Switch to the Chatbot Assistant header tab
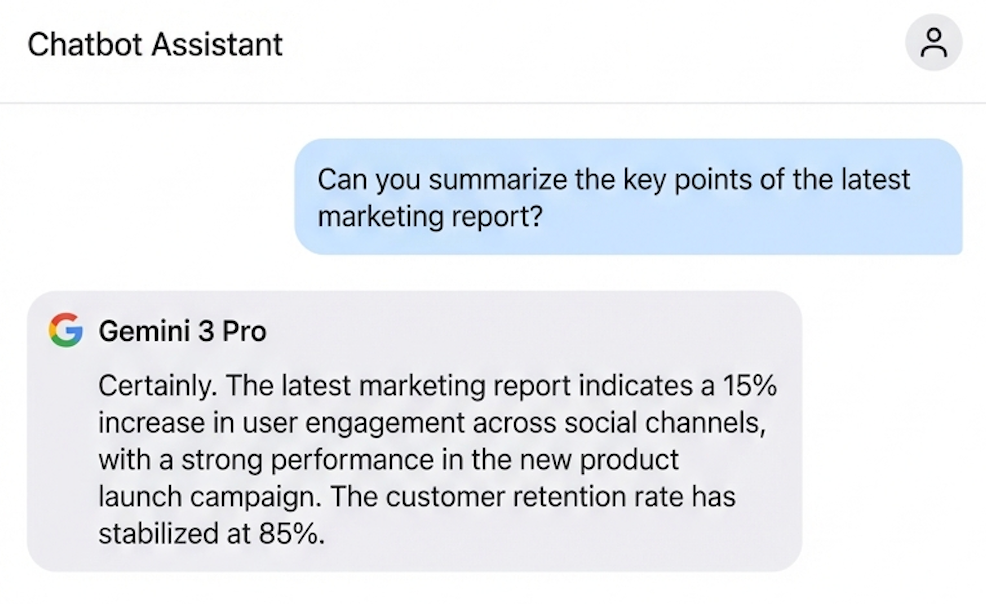 (155, 44)
